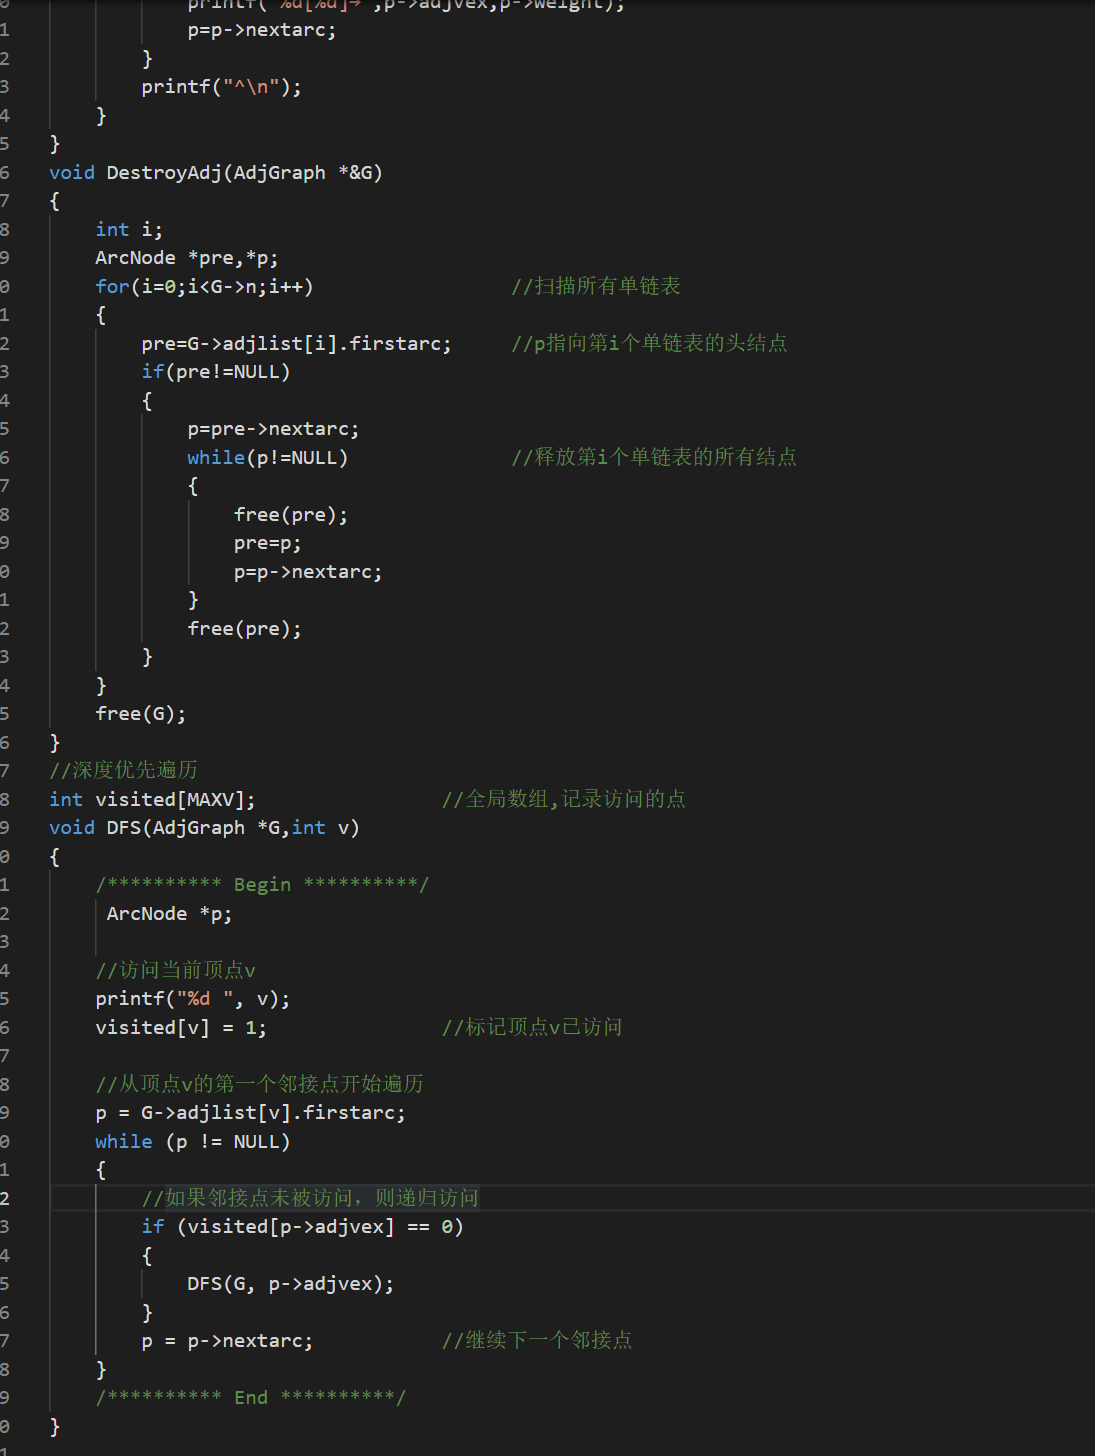Click the comment //深度优先遍历
This screenshot has height=1456, width=1095.
[123, 770]
